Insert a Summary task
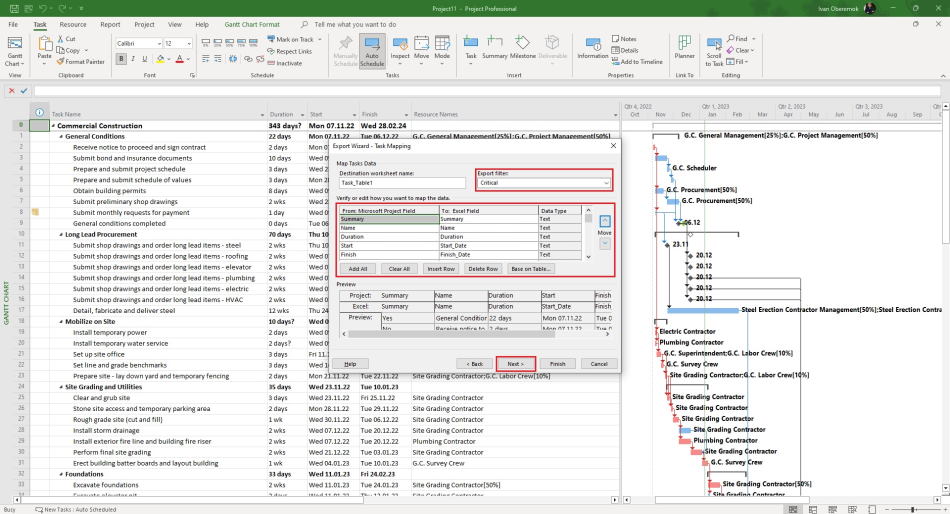The height and width of the screenshot is (514, 950). coord(494,47)
